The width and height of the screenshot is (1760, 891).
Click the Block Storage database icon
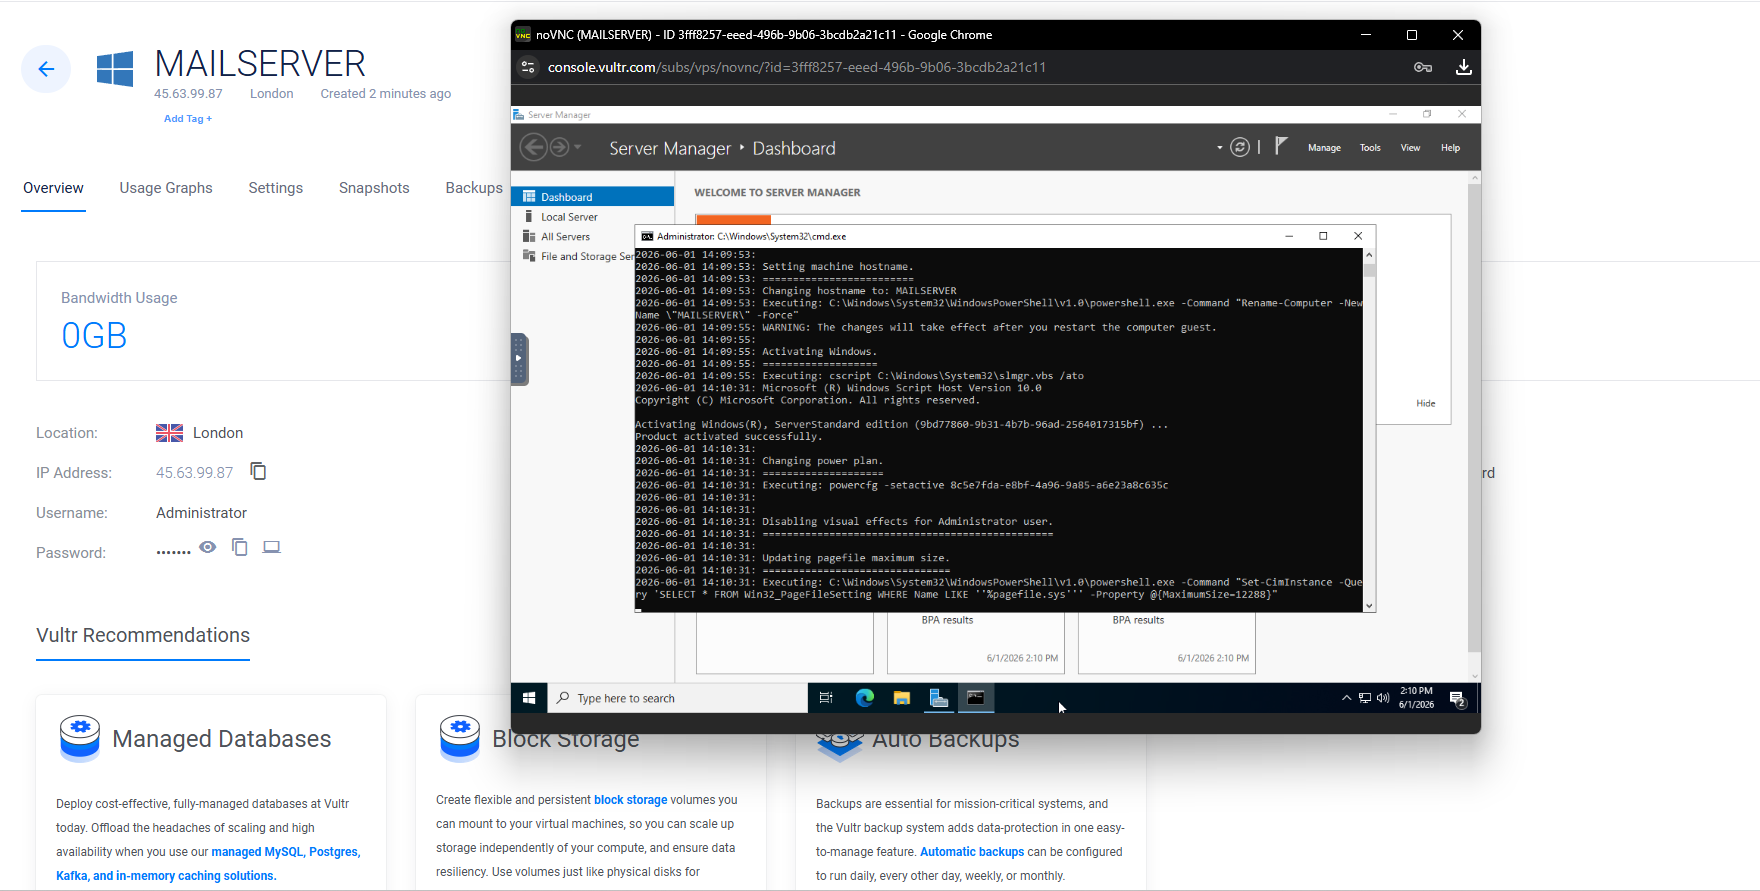[x=460, y=739]
